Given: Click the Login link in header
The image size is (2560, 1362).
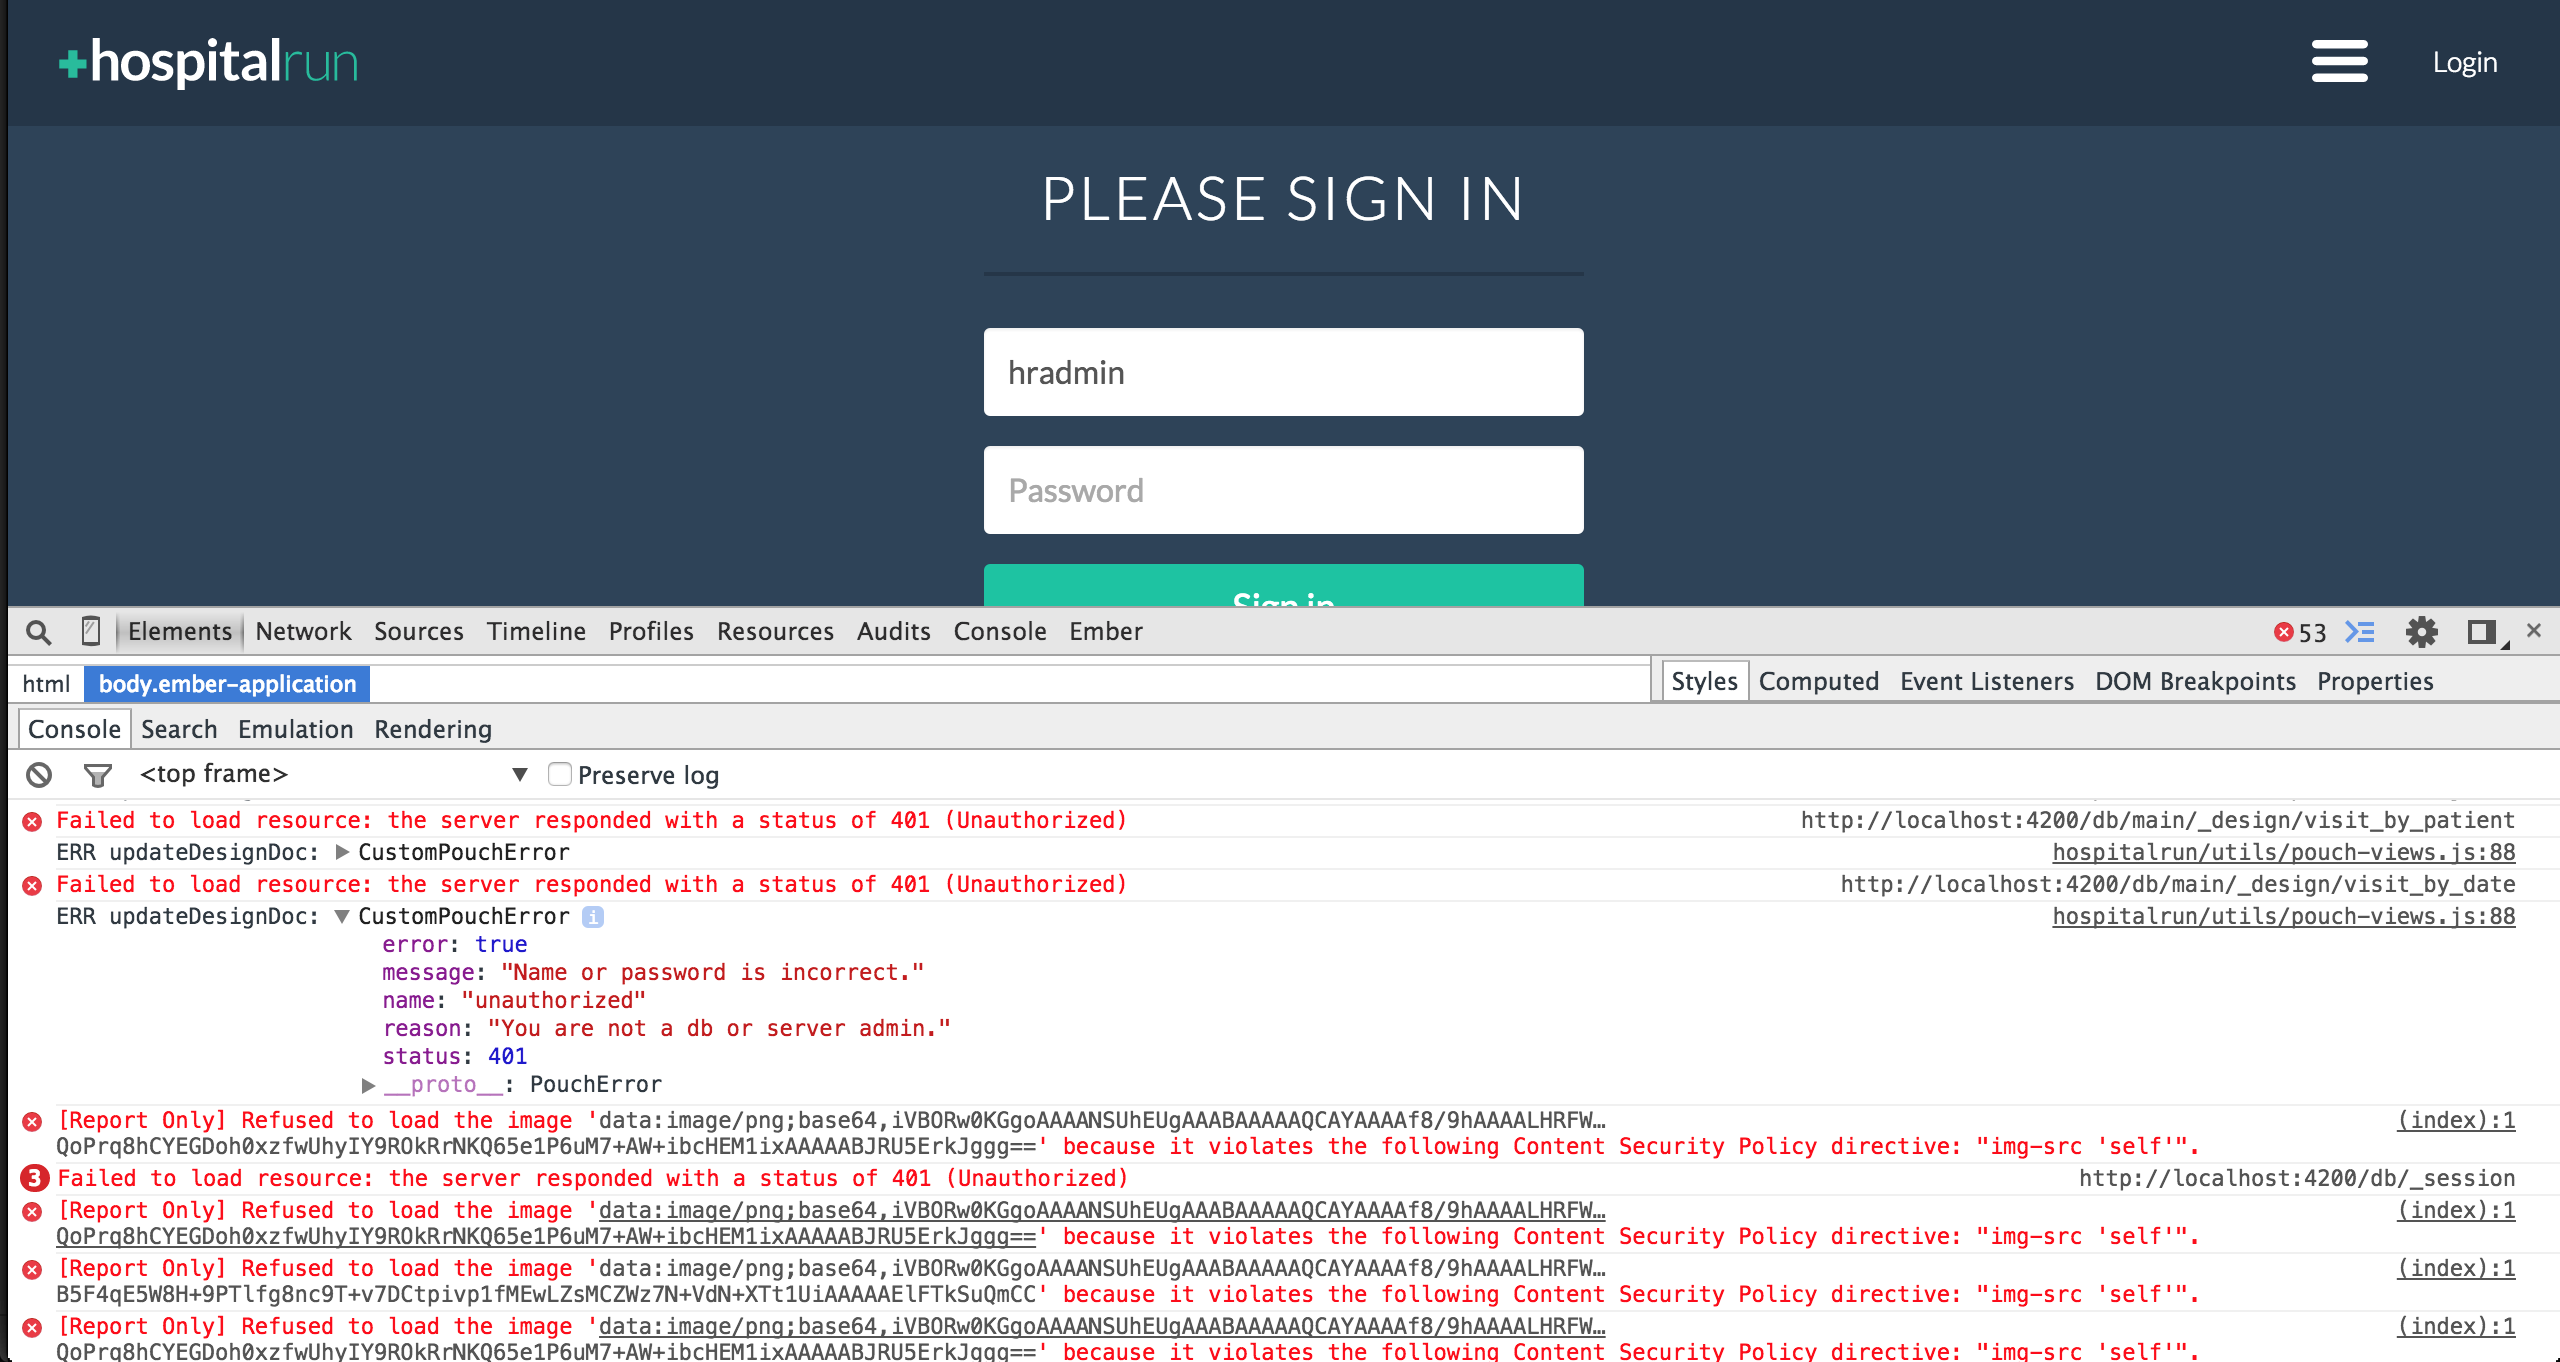Looking at the screenshot, I should point(2465,62).
